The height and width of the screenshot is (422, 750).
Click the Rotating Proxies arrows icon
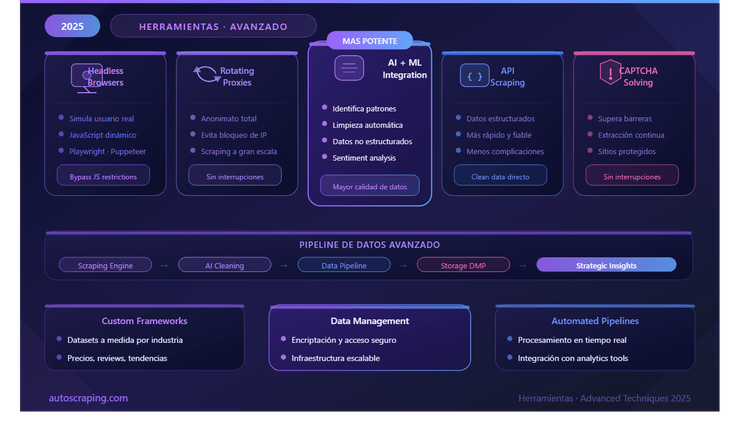point(206,74)
